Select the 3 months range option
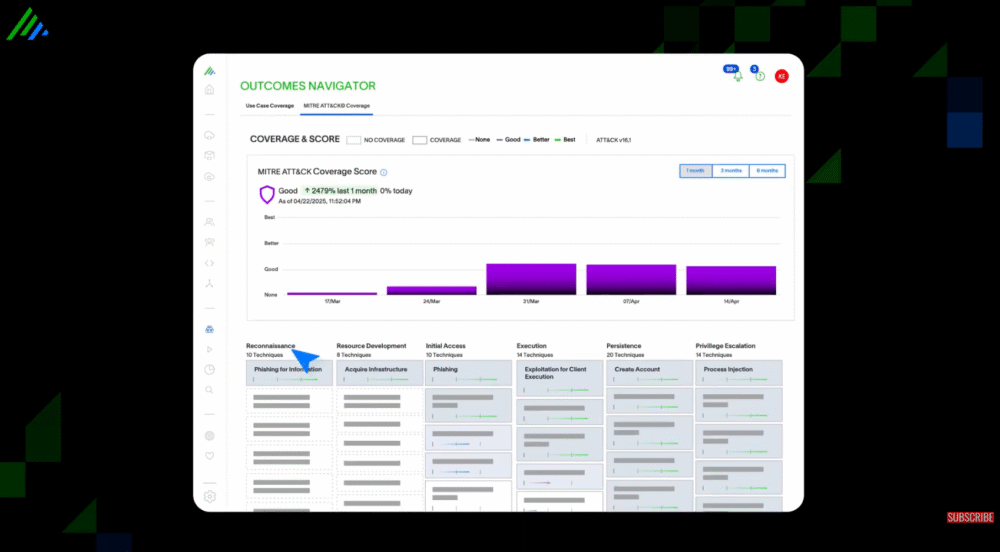Screen dimensions: 1000x552 pyautogui.click(x=731, y=171)
